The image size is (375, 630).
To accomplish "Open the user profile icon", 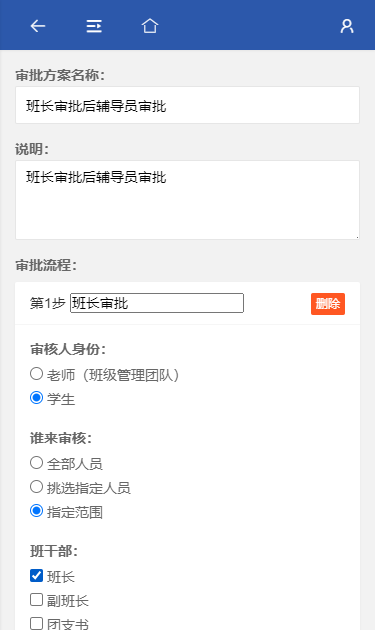I will tap(347, 26).
